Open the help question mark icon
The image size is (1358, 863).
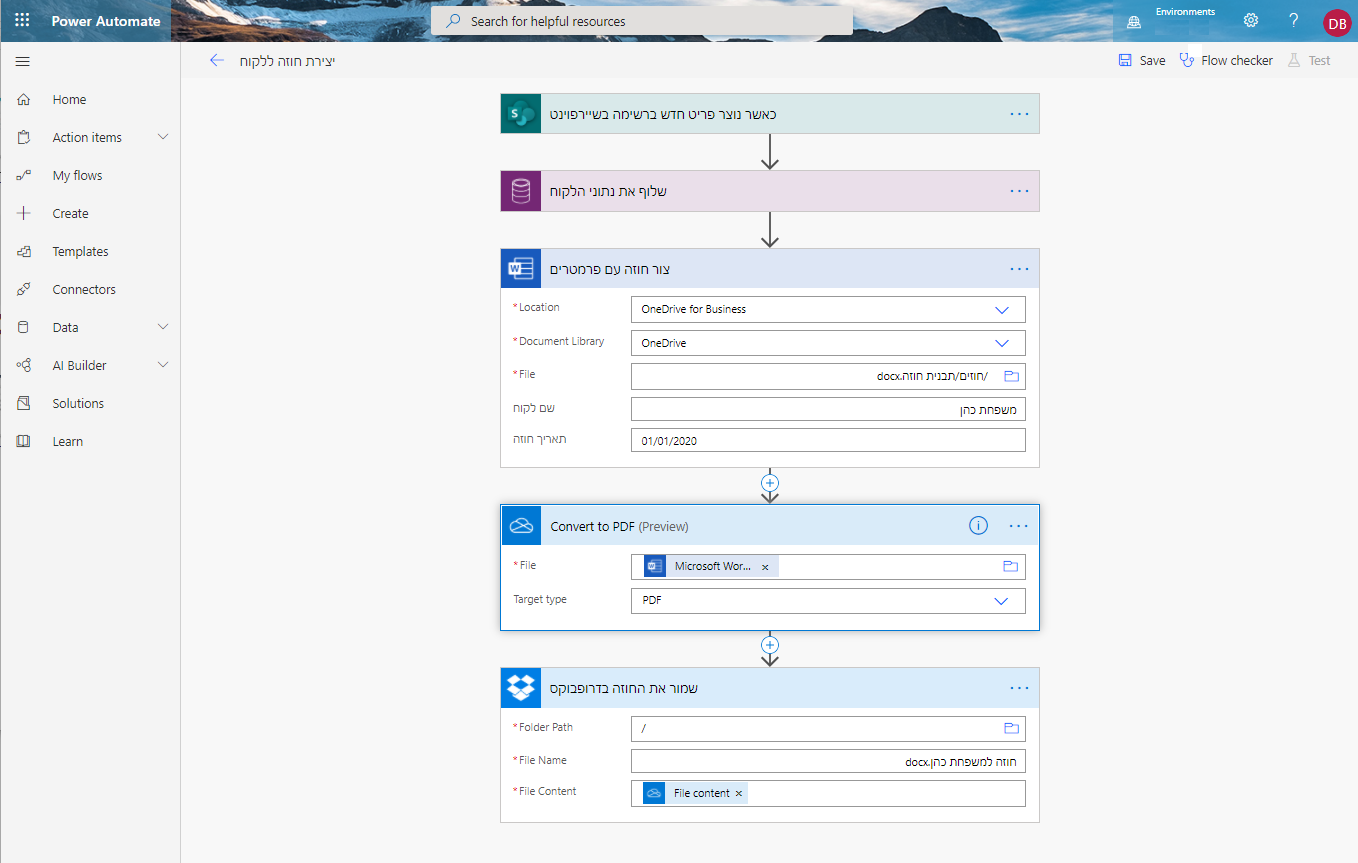point(1293,20)
